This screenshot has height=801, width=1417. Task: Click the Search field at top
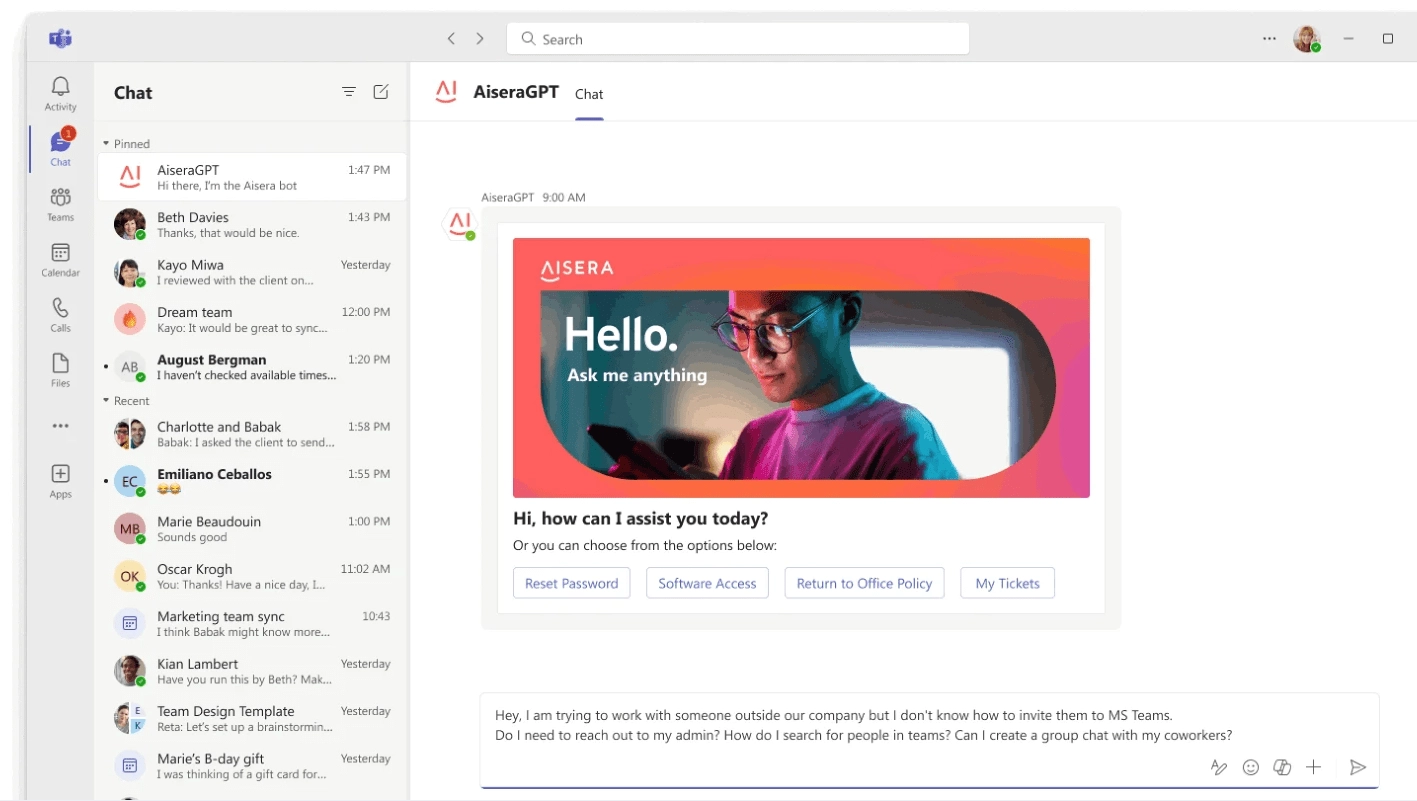(738, 39)
